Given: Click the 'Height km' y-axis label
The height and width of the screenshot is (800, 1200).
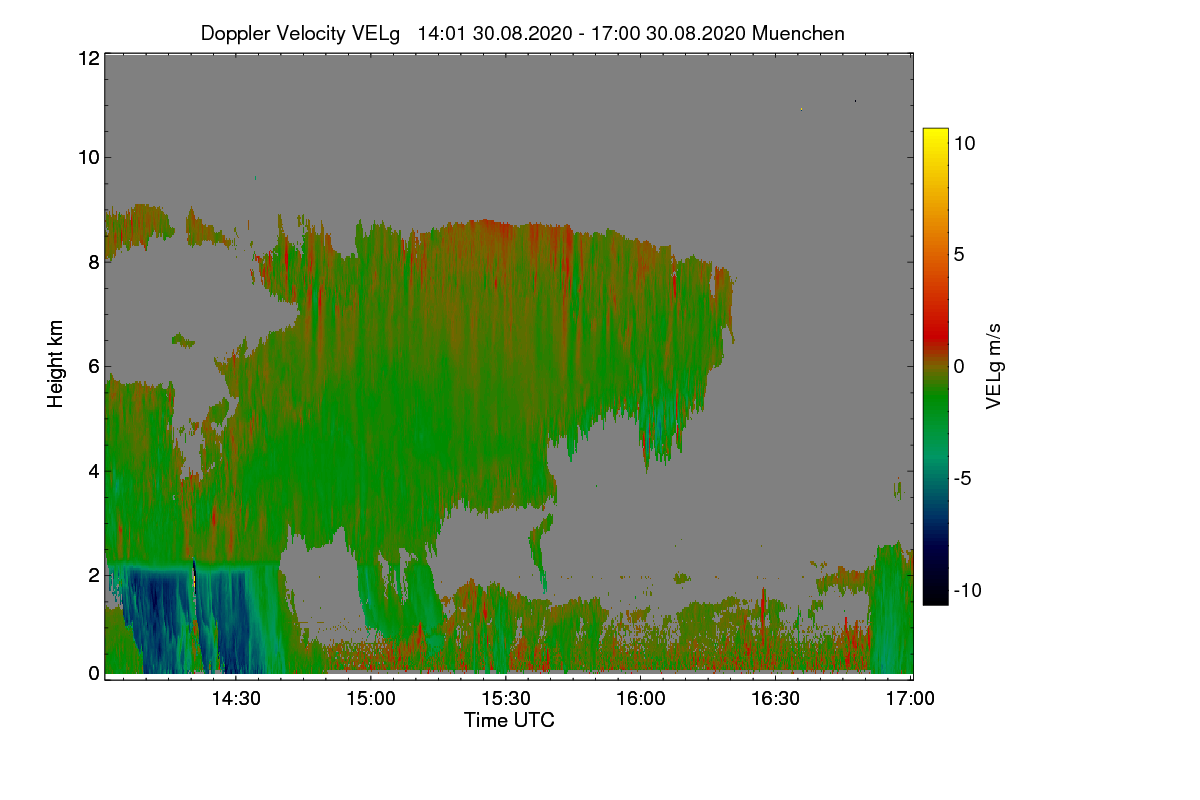Looking at the screenshot, I should 56,364.
